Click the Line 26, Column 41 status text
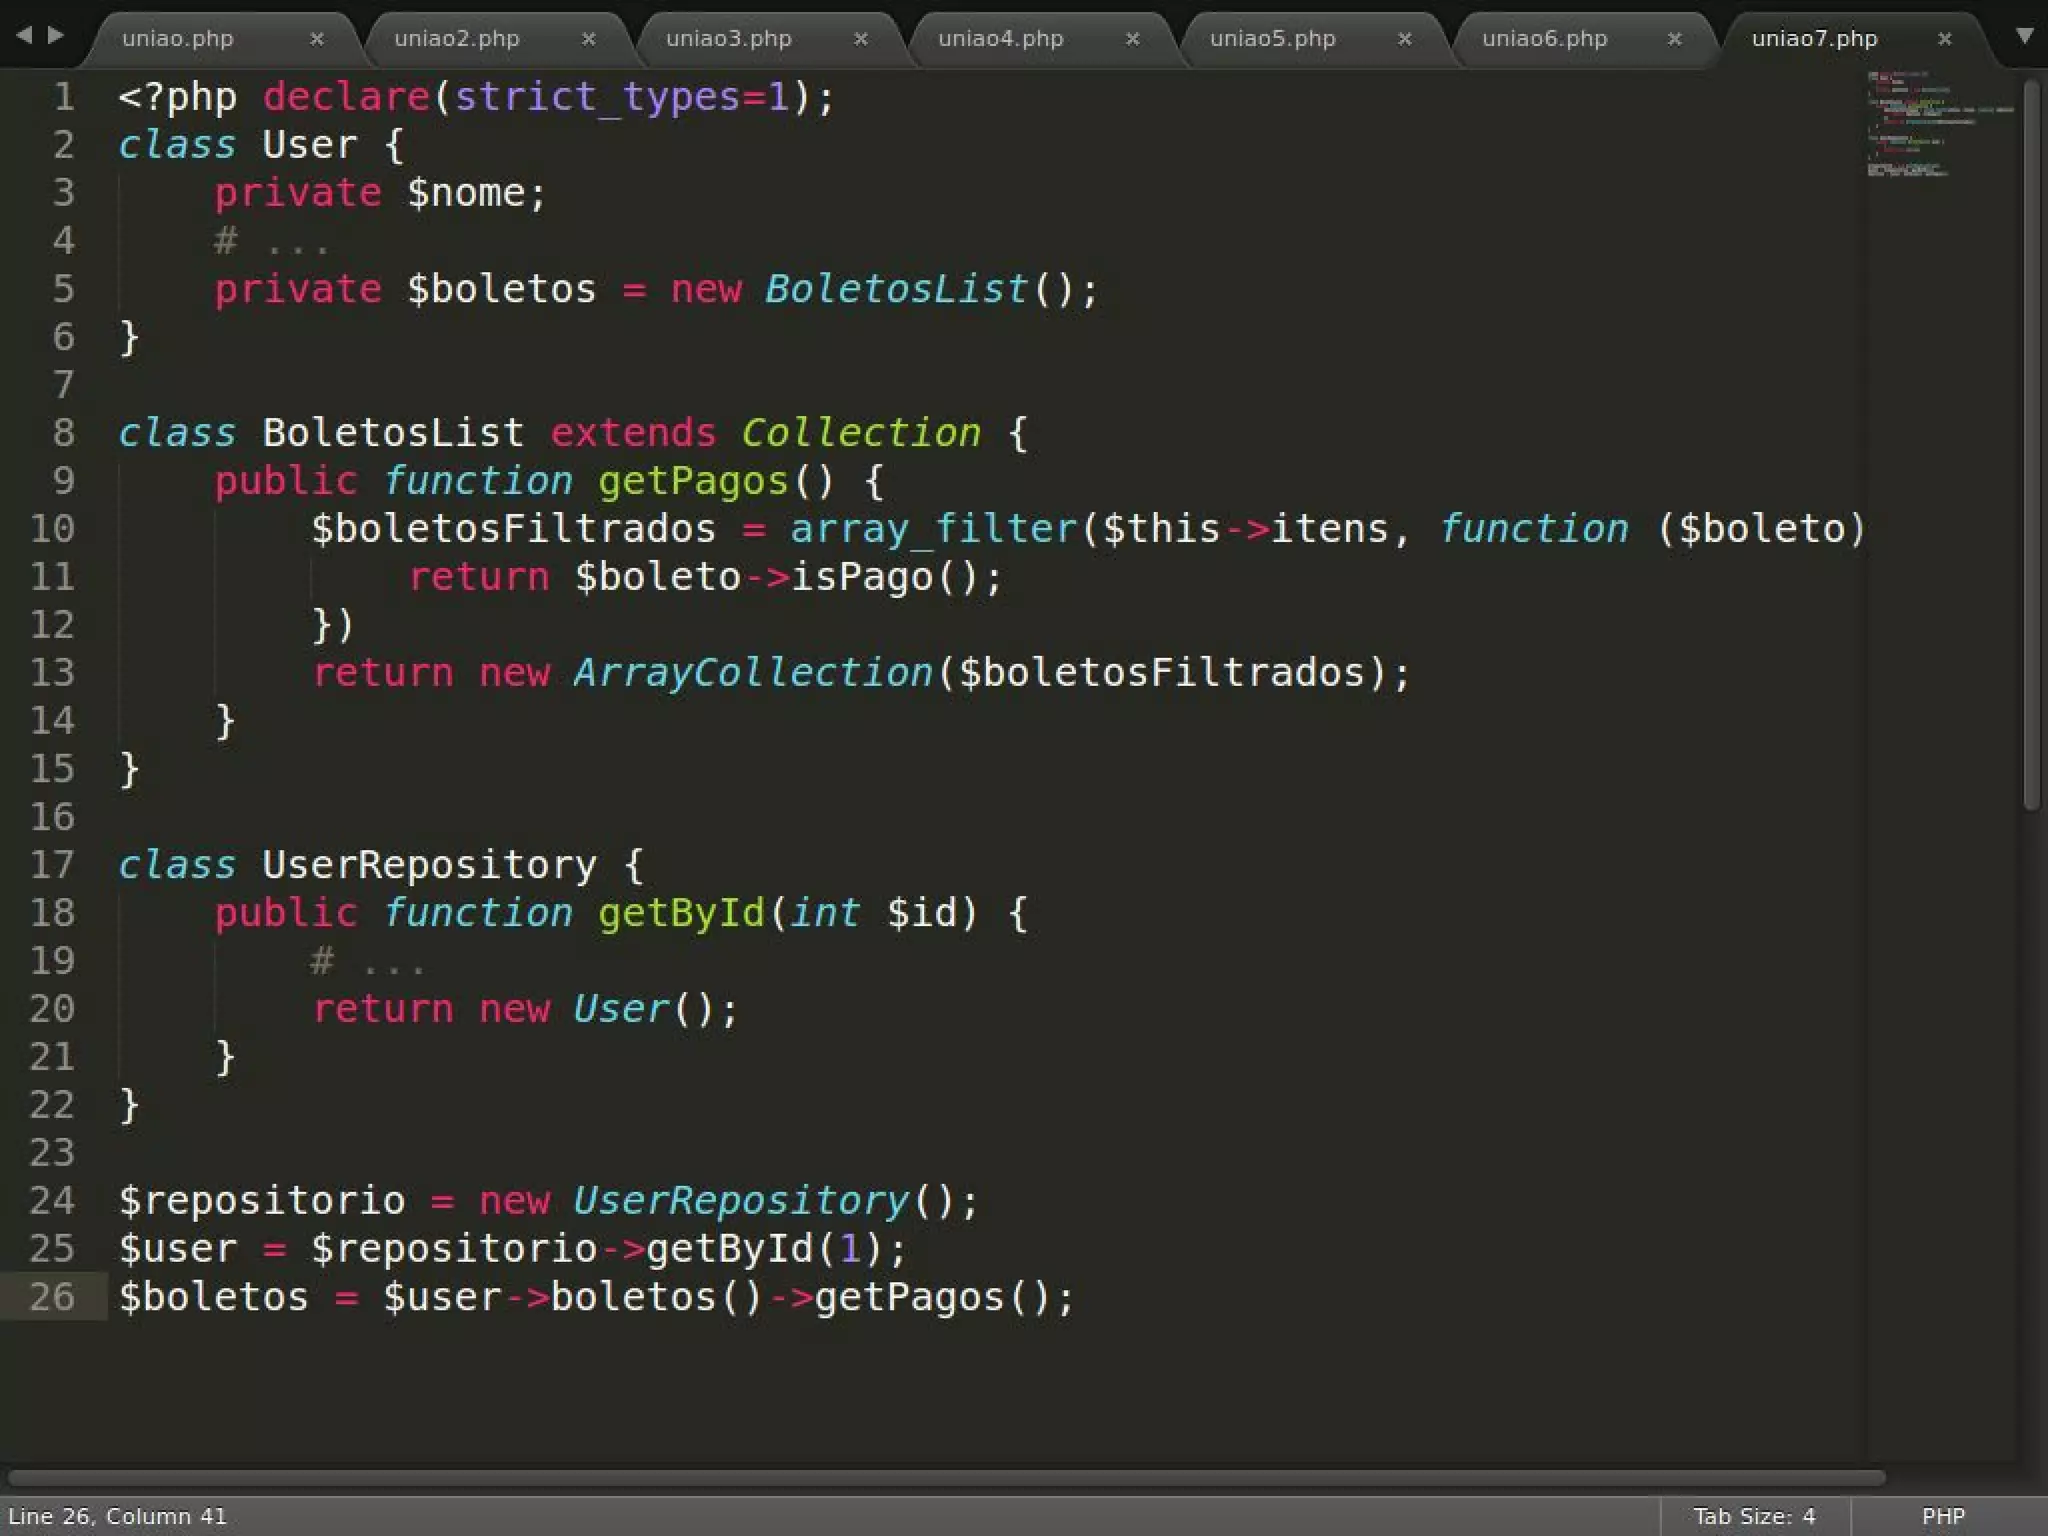The image size is (2048, 1536). coord(118,1516)
